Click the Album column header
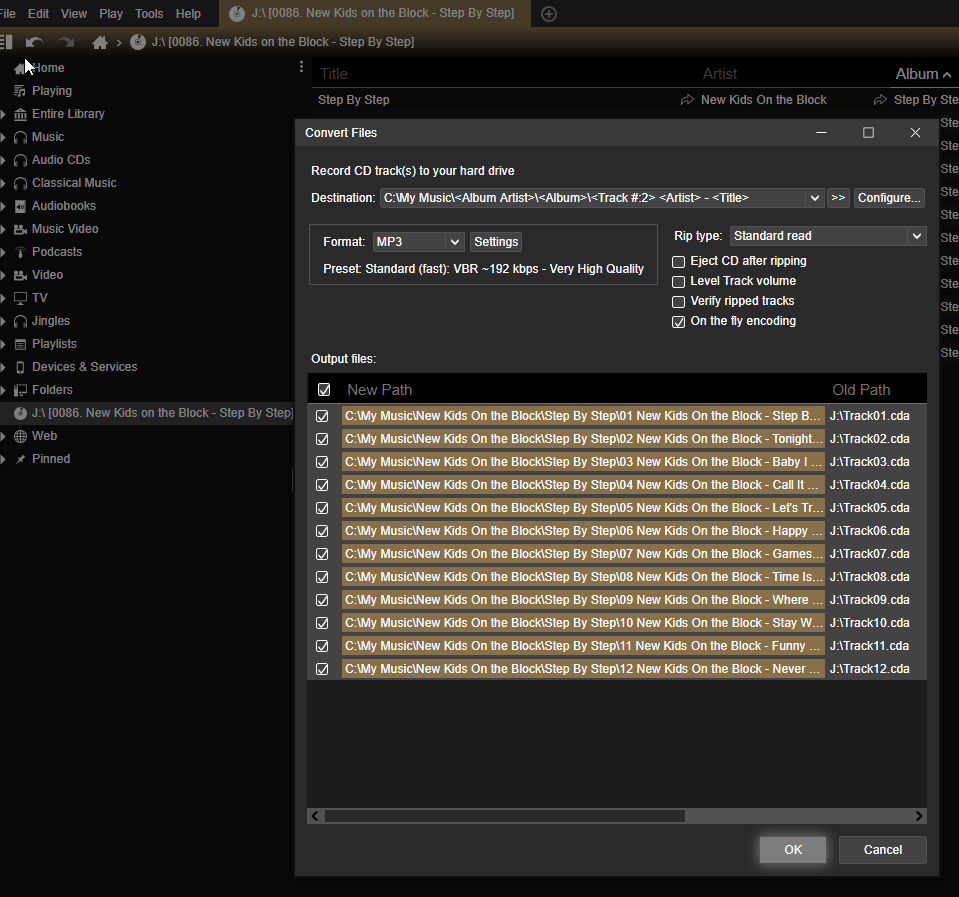The width and height of the screenshot is (959, 897). [916, 74]
